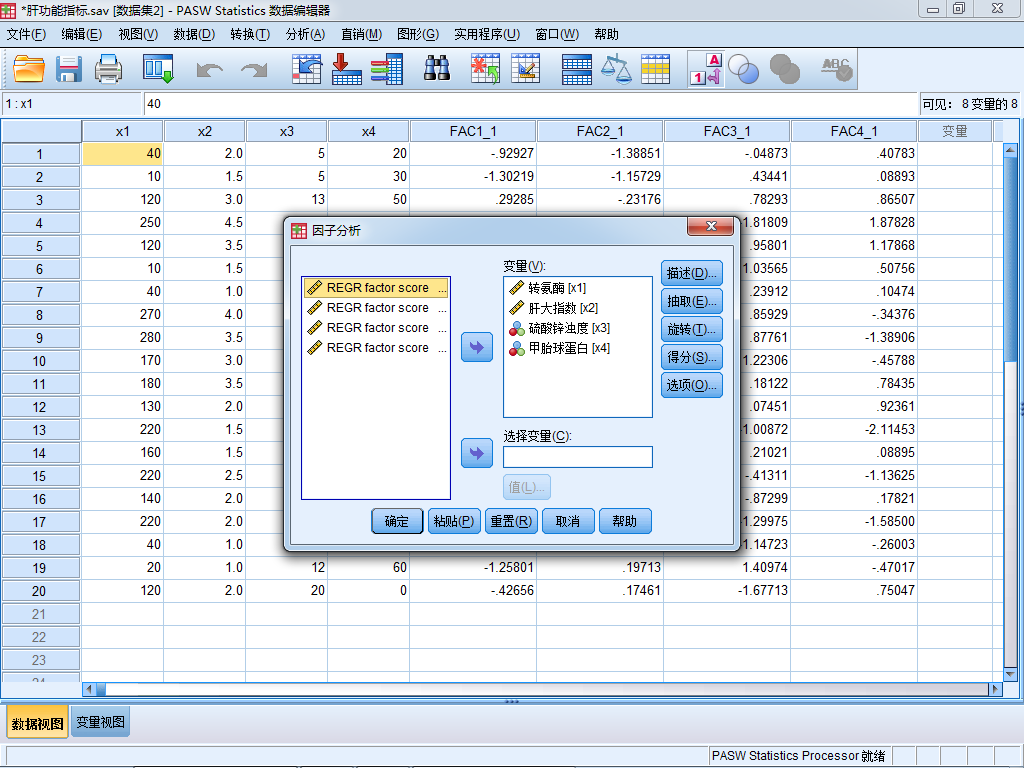Click the 帮助 button in dialog
This screenshot has height=768, width=1024.
pos(625,521)
